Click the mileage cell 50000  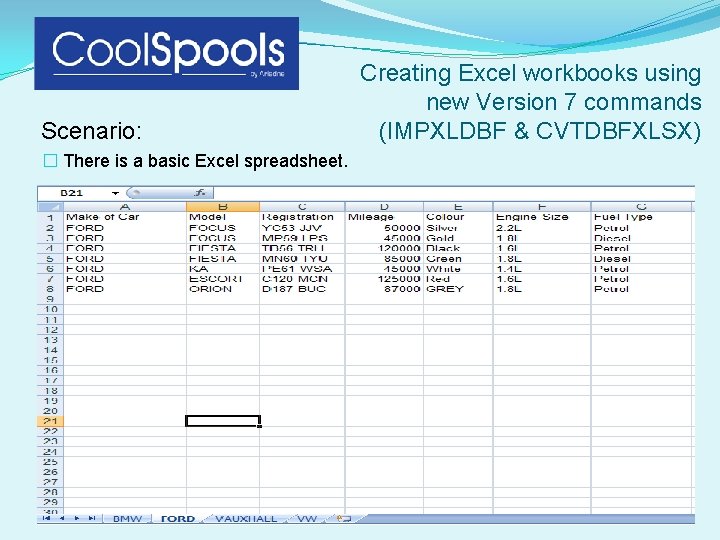click(x=384, y=228)
